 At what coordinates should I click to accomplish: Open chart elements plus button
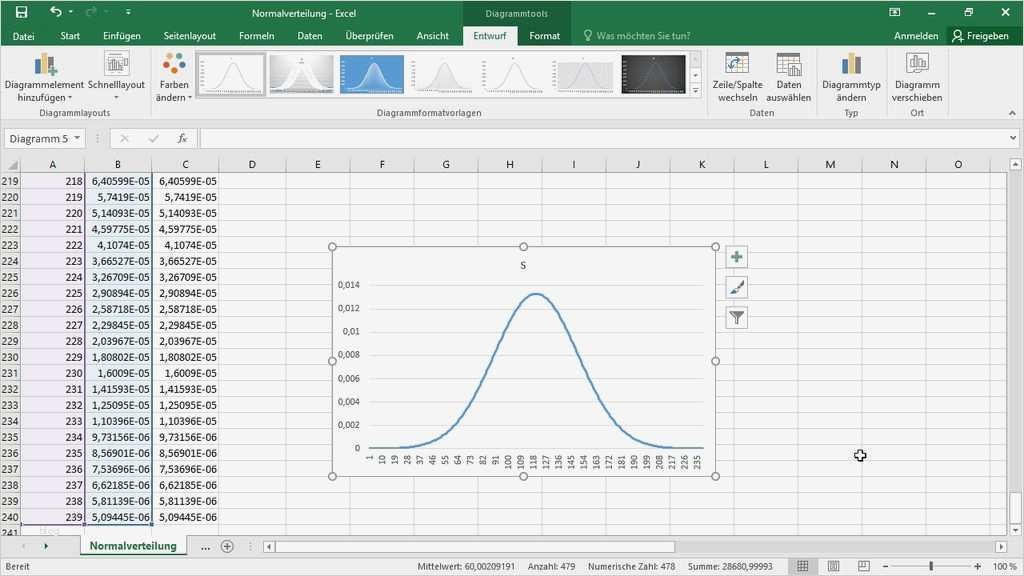(737, 257)
